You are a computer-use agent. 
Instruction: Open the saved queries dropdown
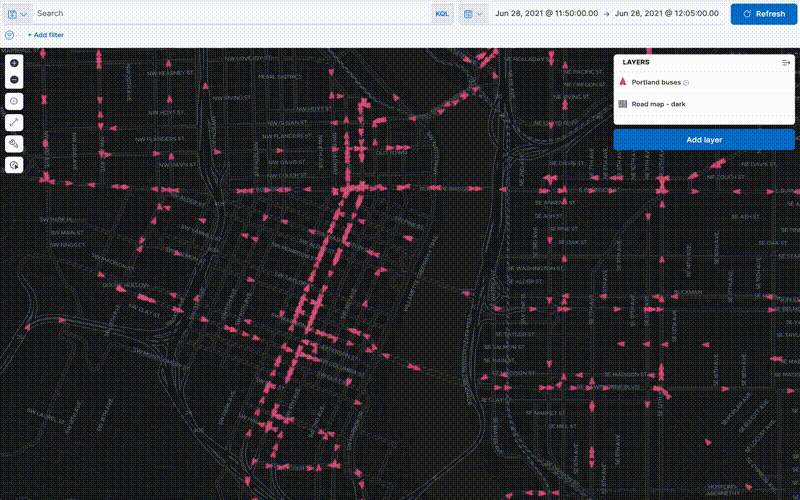(x=17, y=14)
